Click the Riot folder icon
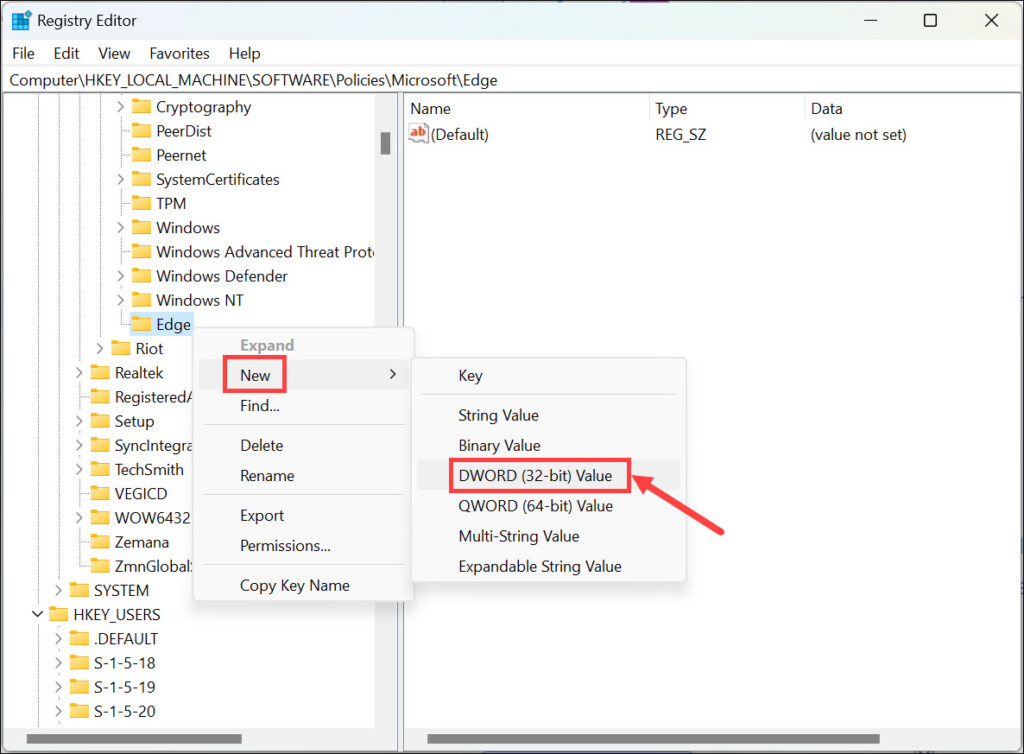This screenshot has height=754, width=1024. tap(121, 348)
